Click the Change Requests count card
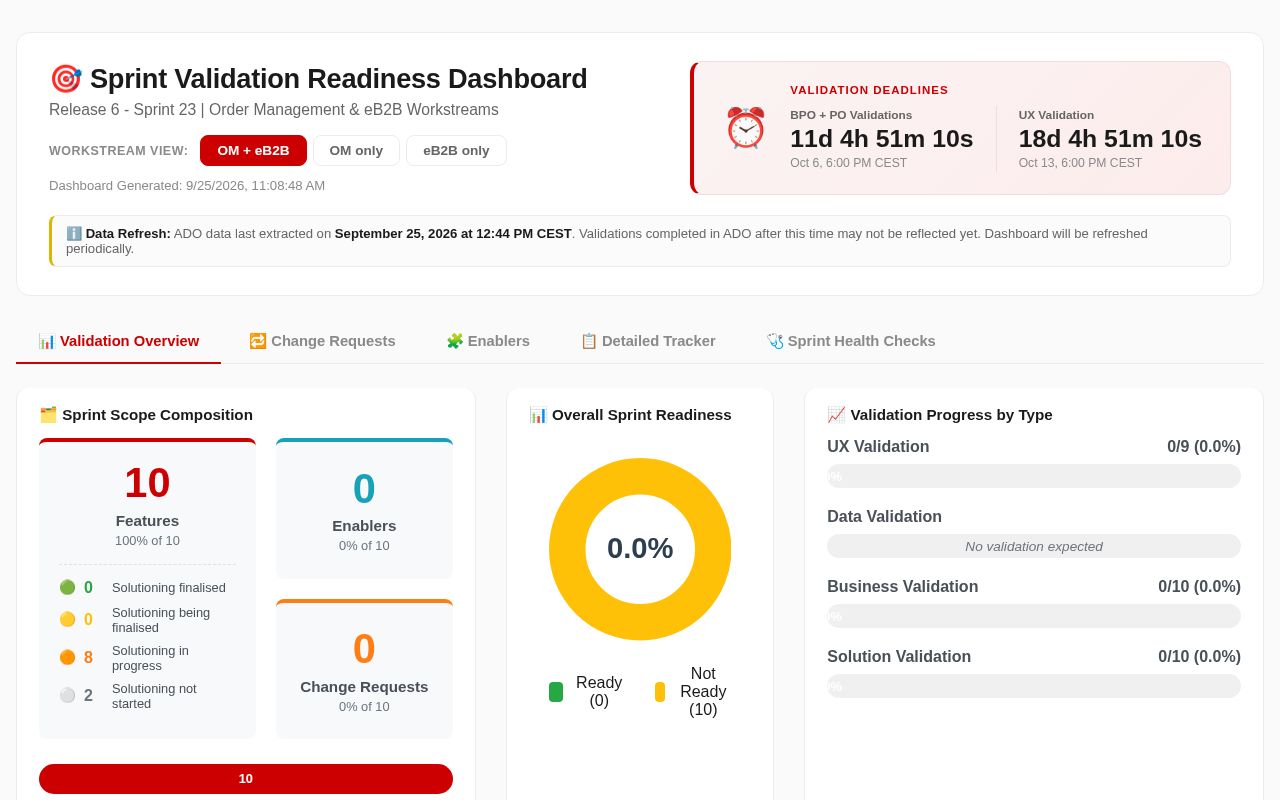The width and height of the screenshot is (1280, 800). [x=364, y=669]
